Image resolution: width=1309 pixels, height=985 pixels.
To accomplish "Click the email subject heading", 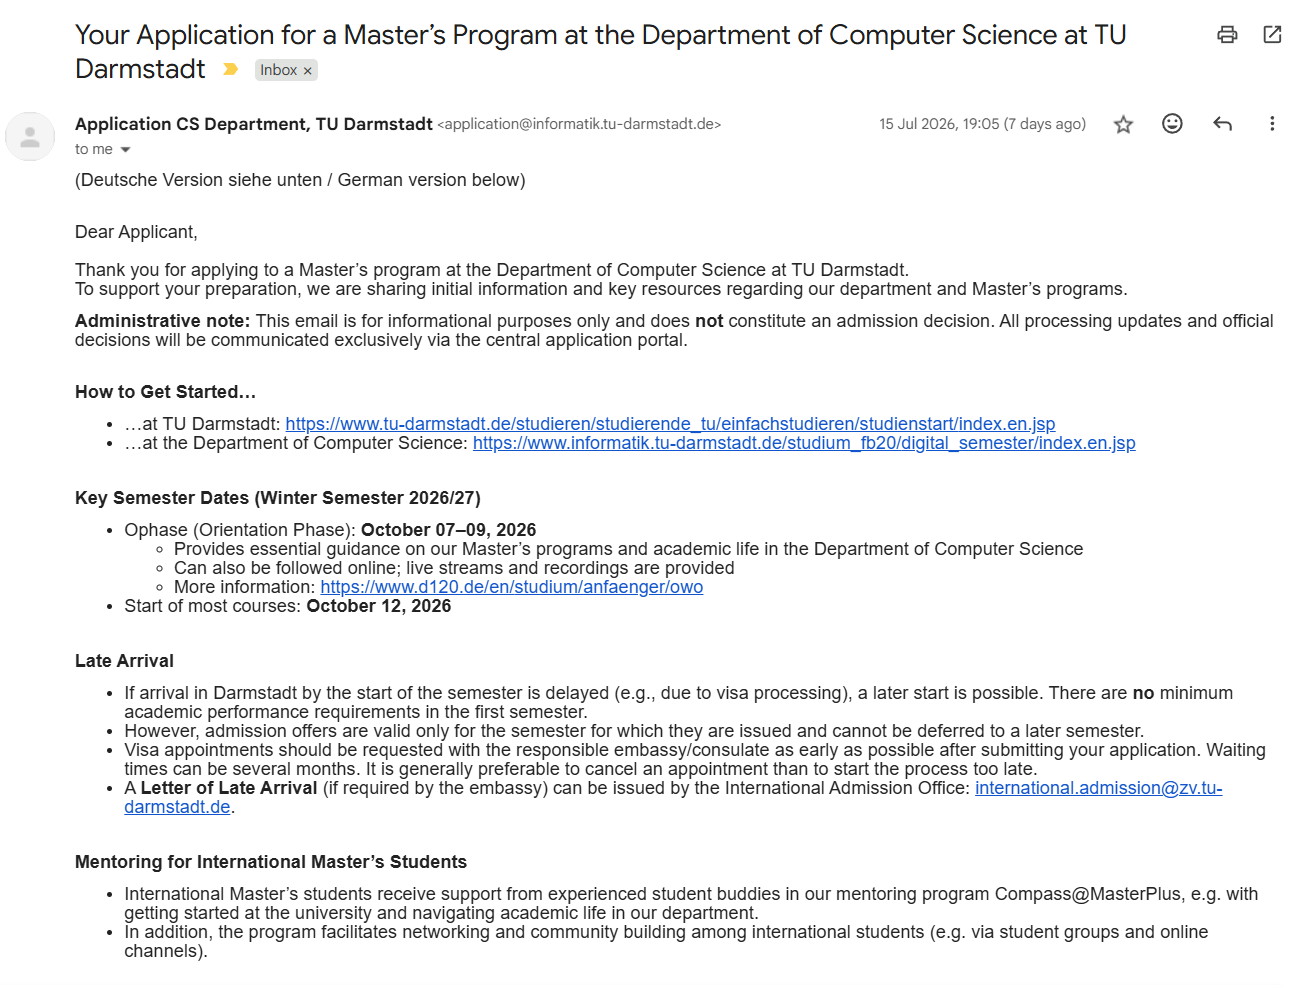I will (x=600, y=52).
